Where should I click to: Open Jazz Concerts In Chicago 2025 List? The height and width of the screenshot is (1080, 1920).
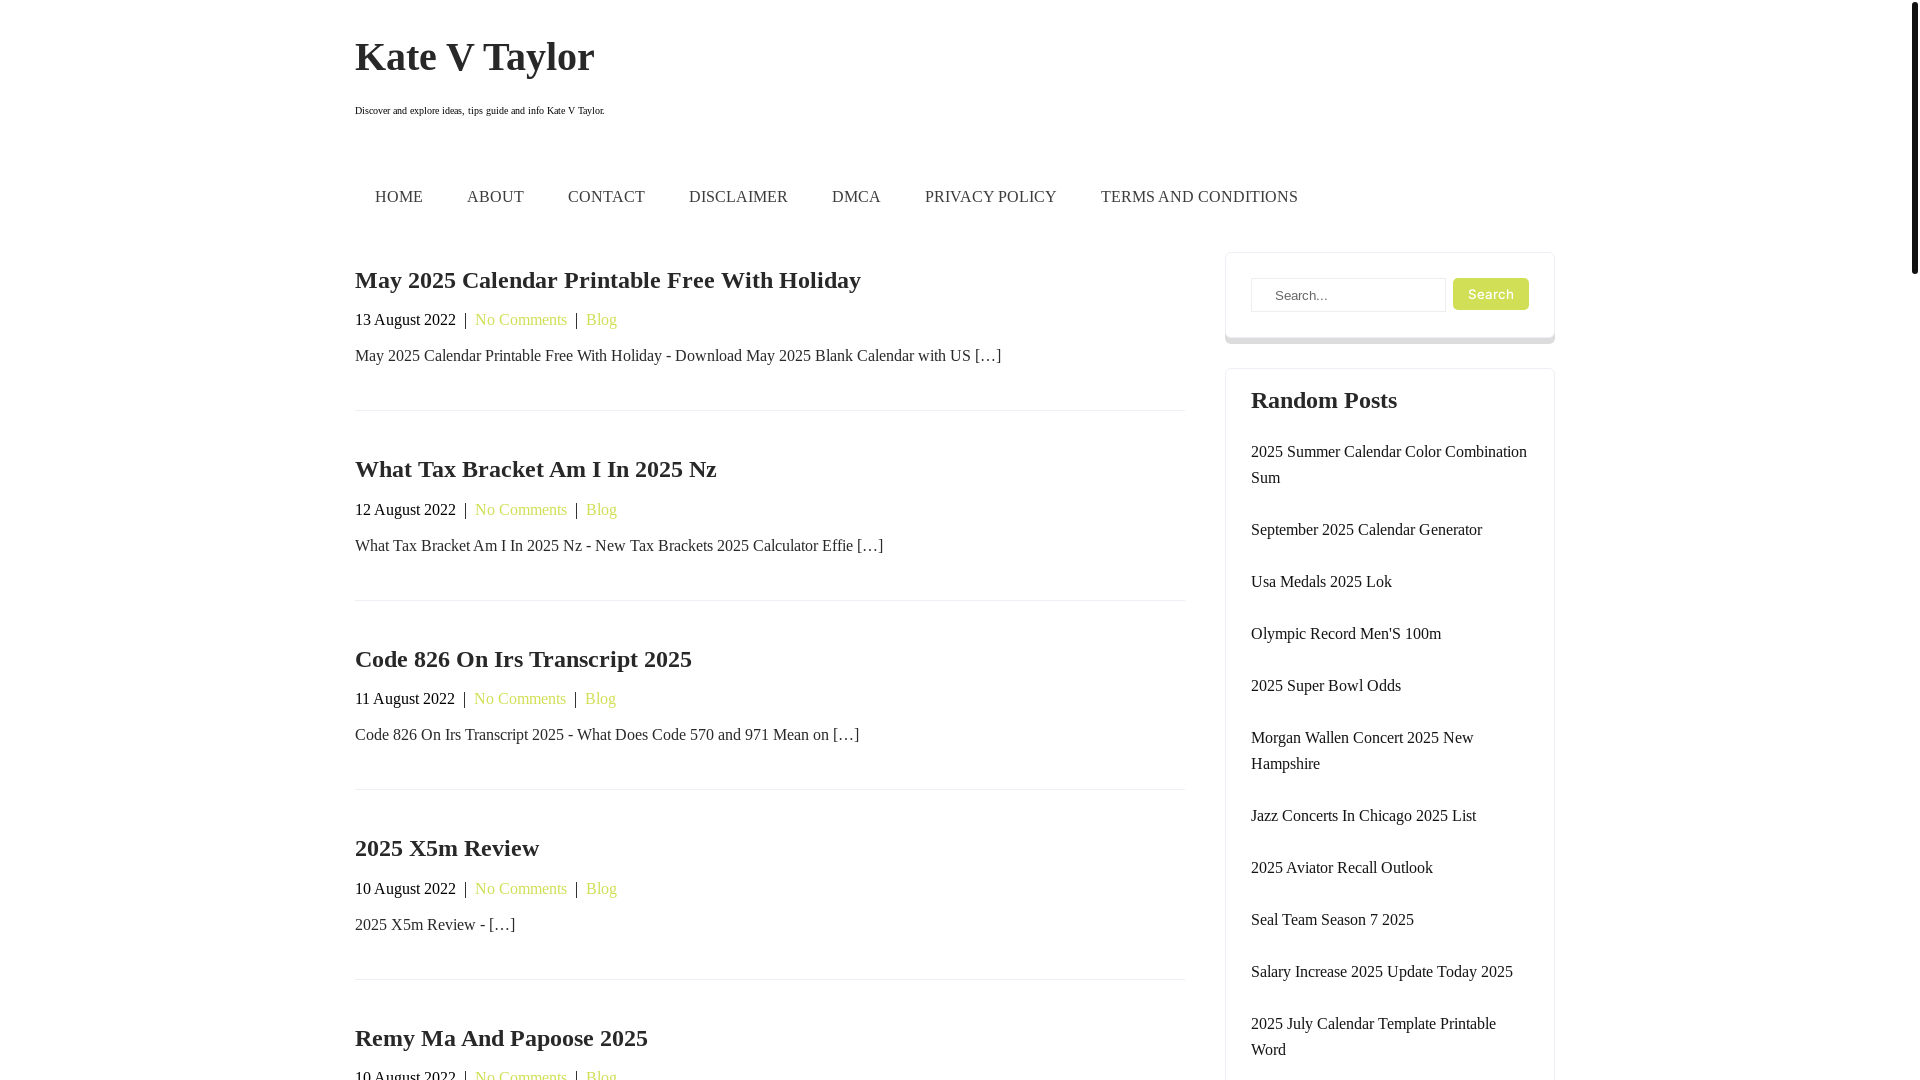click(1363, 816)
